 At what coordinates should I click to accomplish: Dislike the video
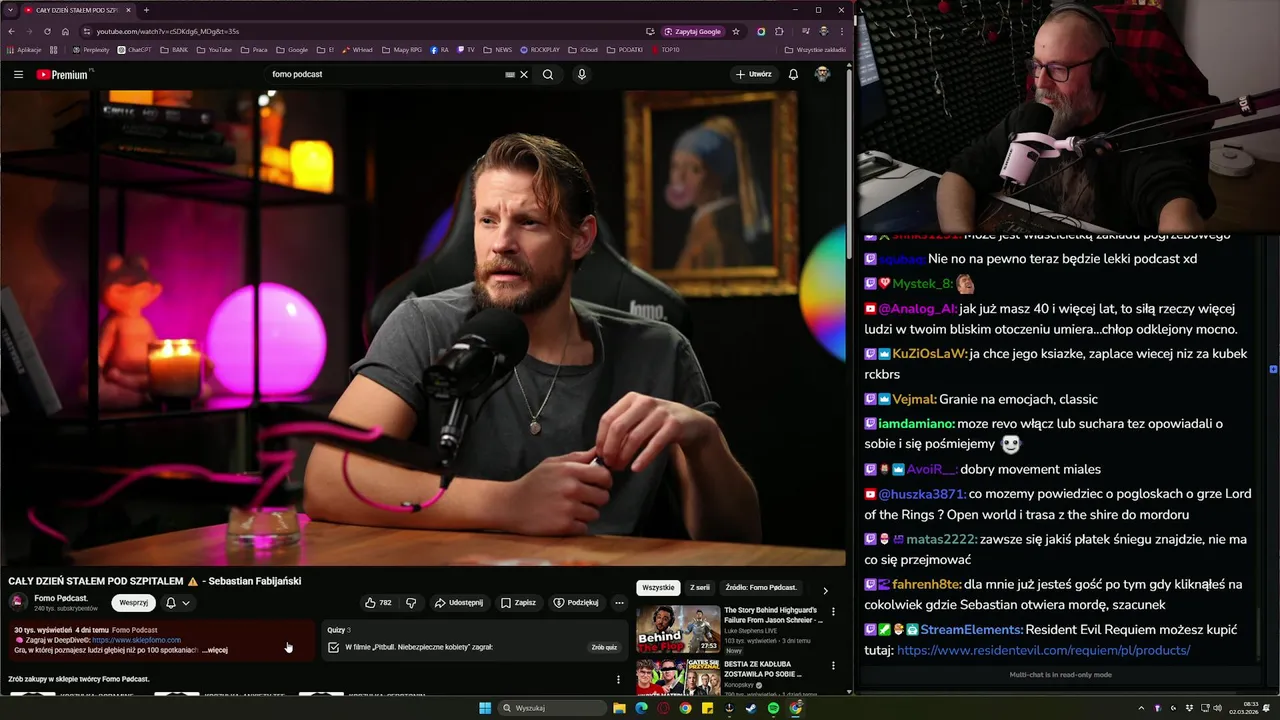[411, 603]
